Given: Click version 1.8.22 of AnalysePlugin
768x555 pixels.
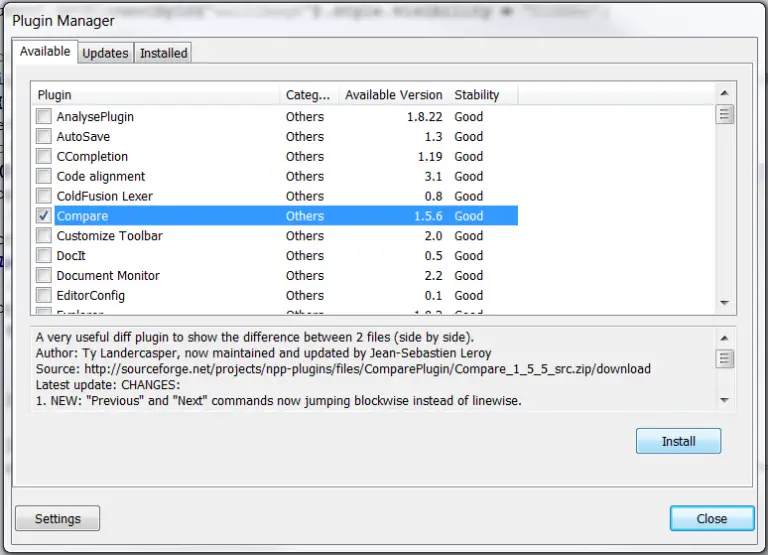Looking at the screenshot, I should pos(425,117).
